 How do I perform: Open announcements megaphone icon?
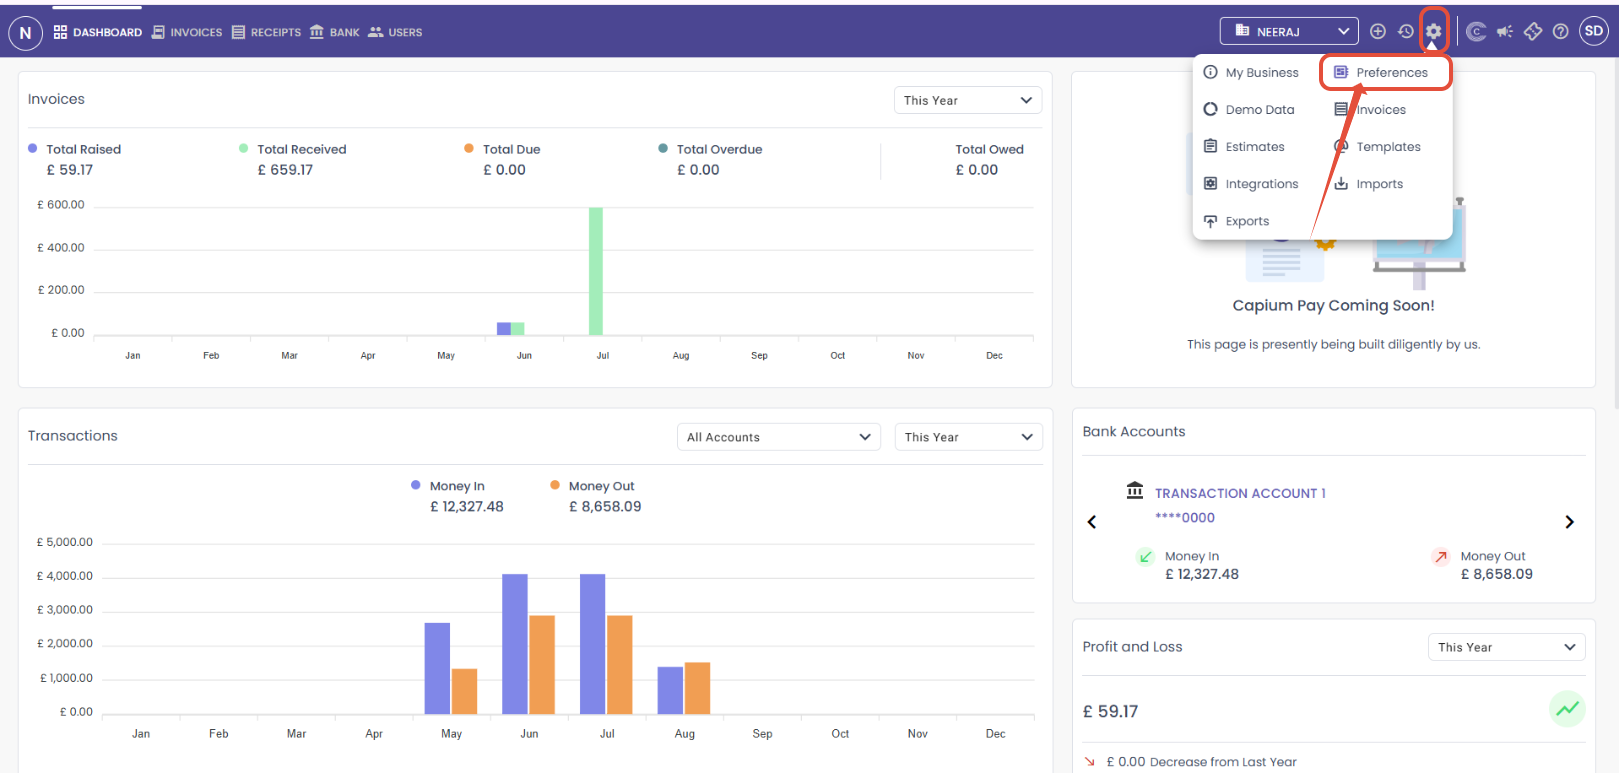[1504, 32]
